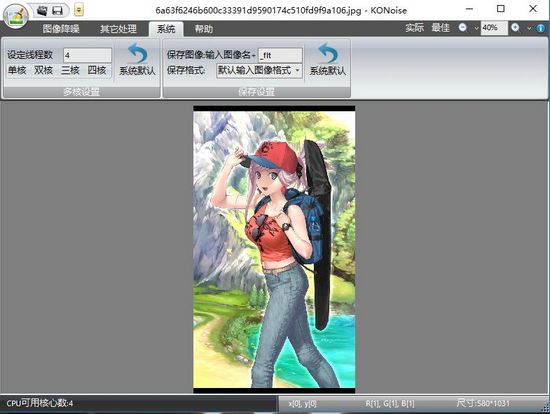Expand the zoom in dropdown arrow
The height and width of the screenshot is (414, 550).
[x=529, y=28]
